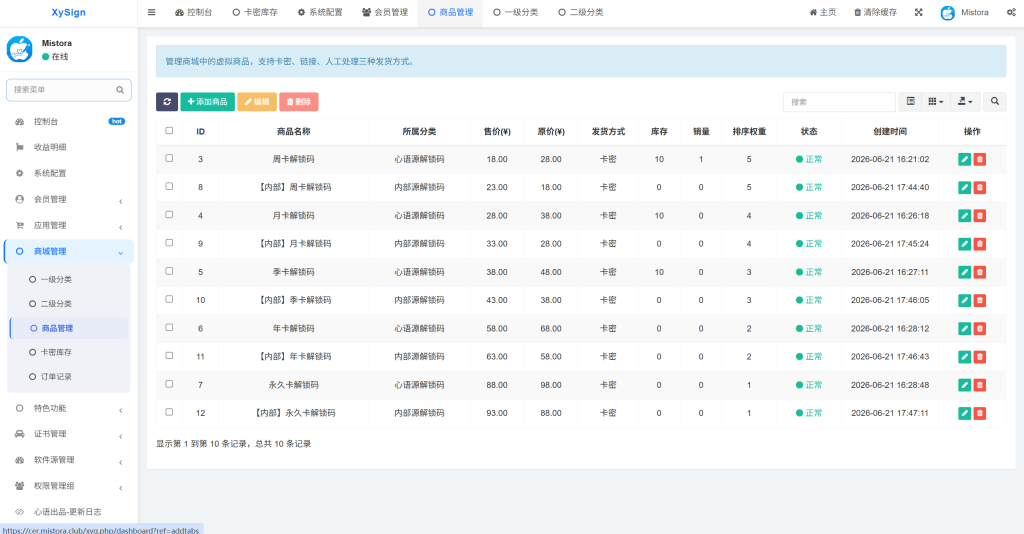The image size is (1024, 534).
Task: Edit row 周卡解锁码 with the green pencil icon
Action: click(965, 159)
